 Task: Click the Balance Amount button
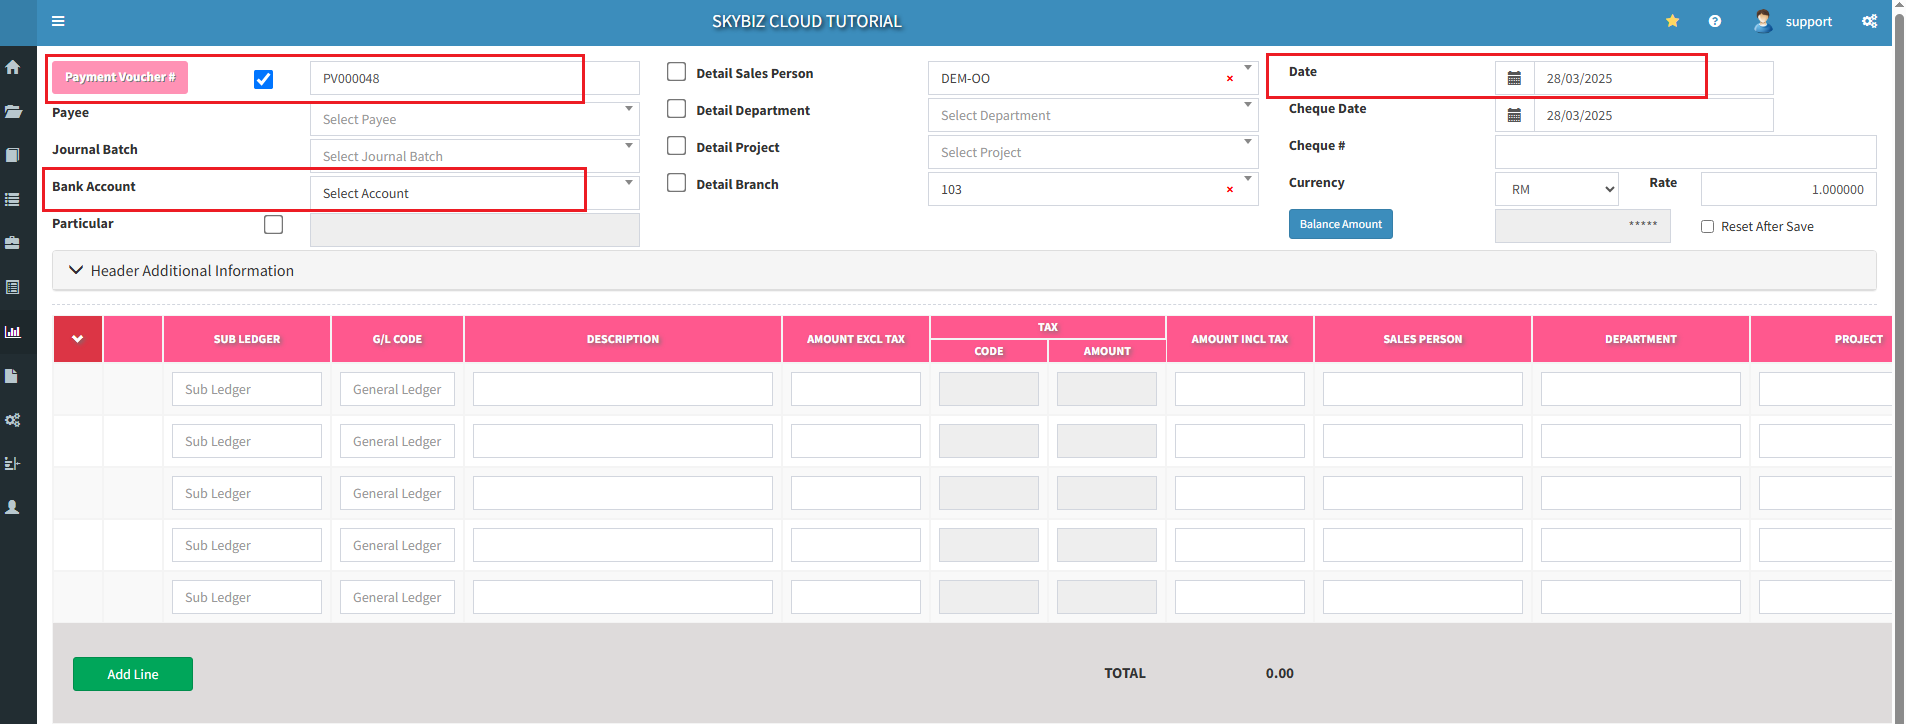[x=1340, y=225]
